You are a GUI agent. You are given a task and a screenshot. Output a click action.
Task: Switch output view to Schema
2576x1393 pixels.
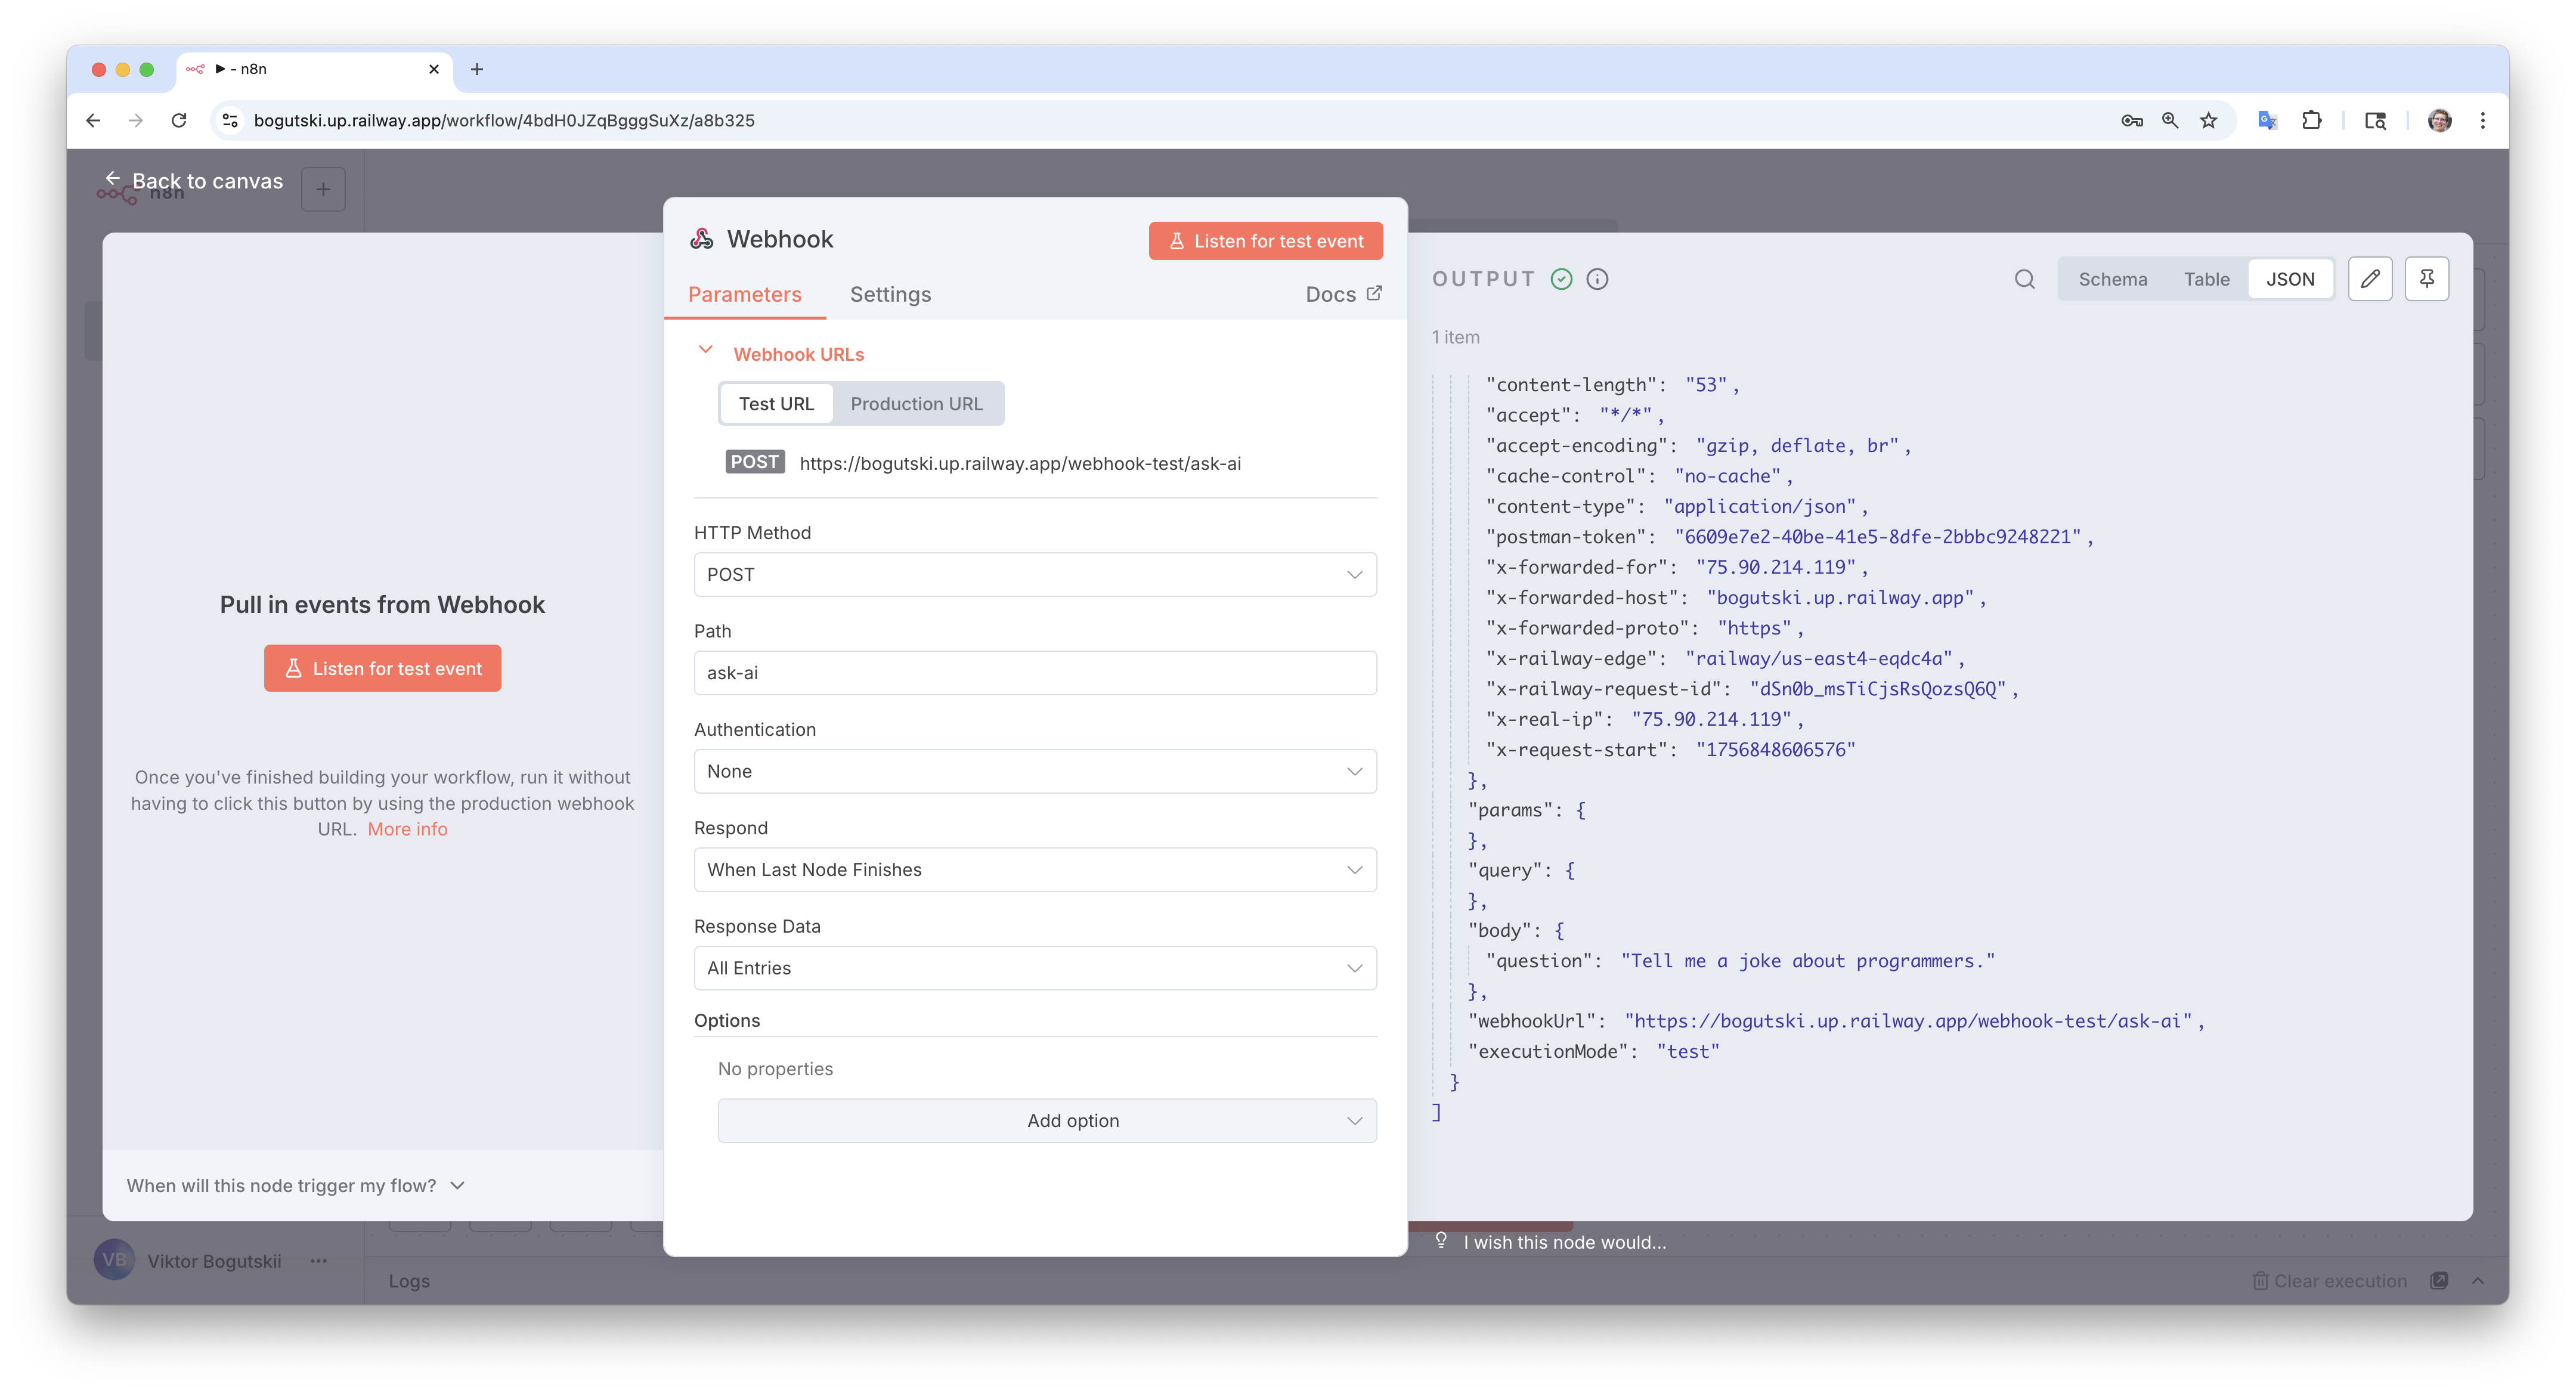(x=2112, y=279)
